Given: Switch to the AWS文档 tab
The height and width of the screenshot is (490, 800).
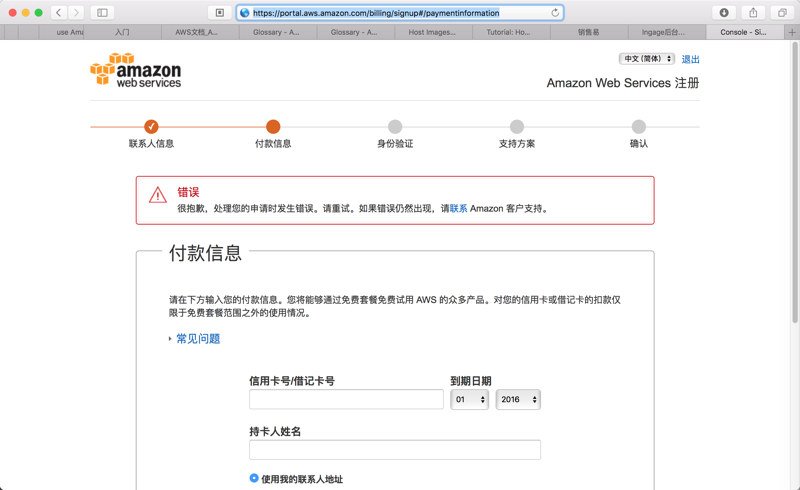Looking at the screenshot, I should pyautogui.click(x=200, y=32).
